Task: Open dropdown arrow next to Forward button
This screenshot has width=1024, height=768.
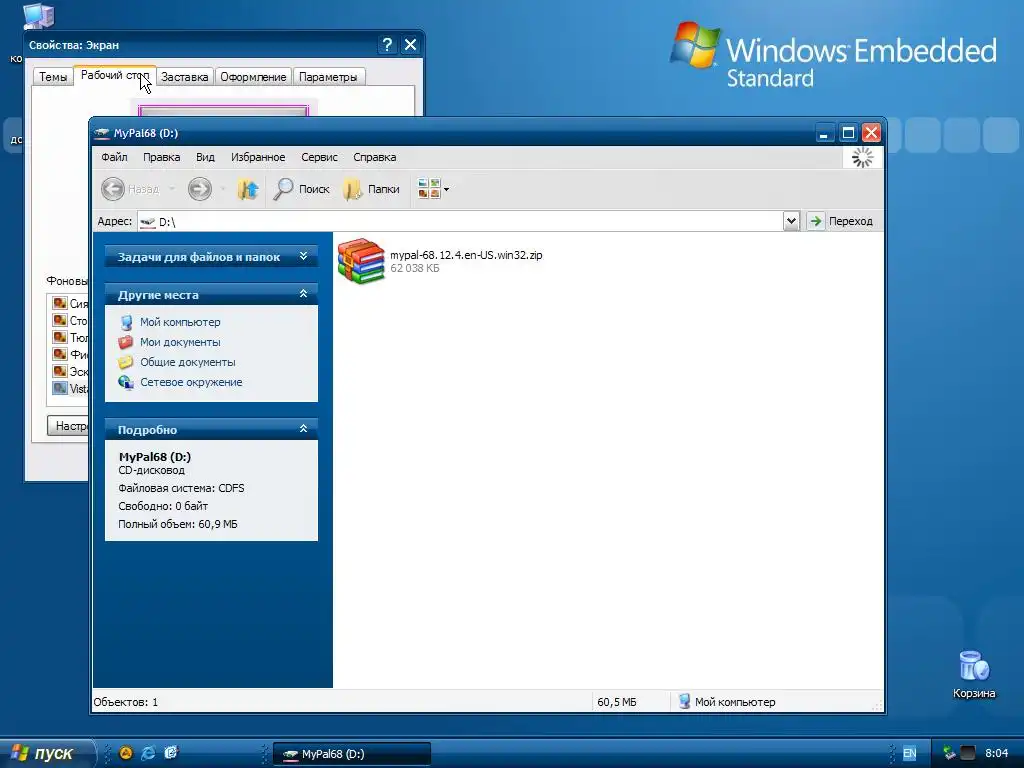Action: (x=223, y=189)
